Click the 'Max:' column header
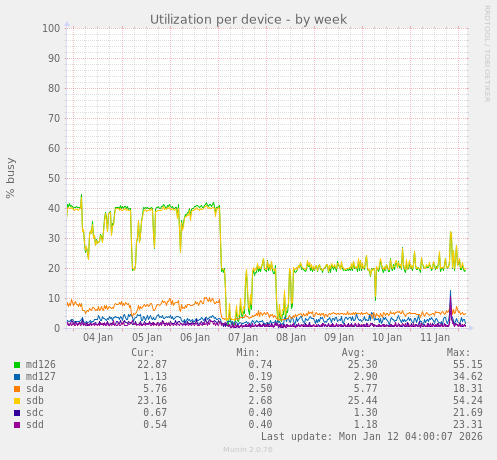 click(x=459, y=353)
